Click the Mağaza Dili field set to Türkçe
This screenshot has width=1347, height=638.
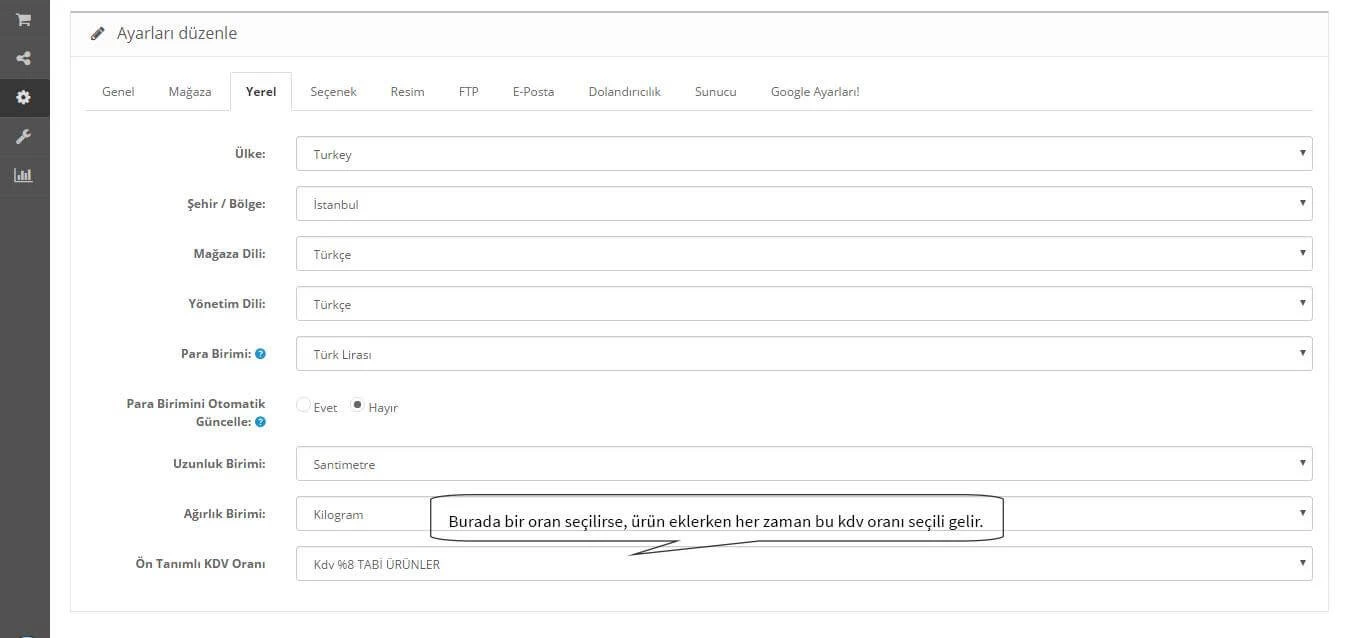(804, 253)
